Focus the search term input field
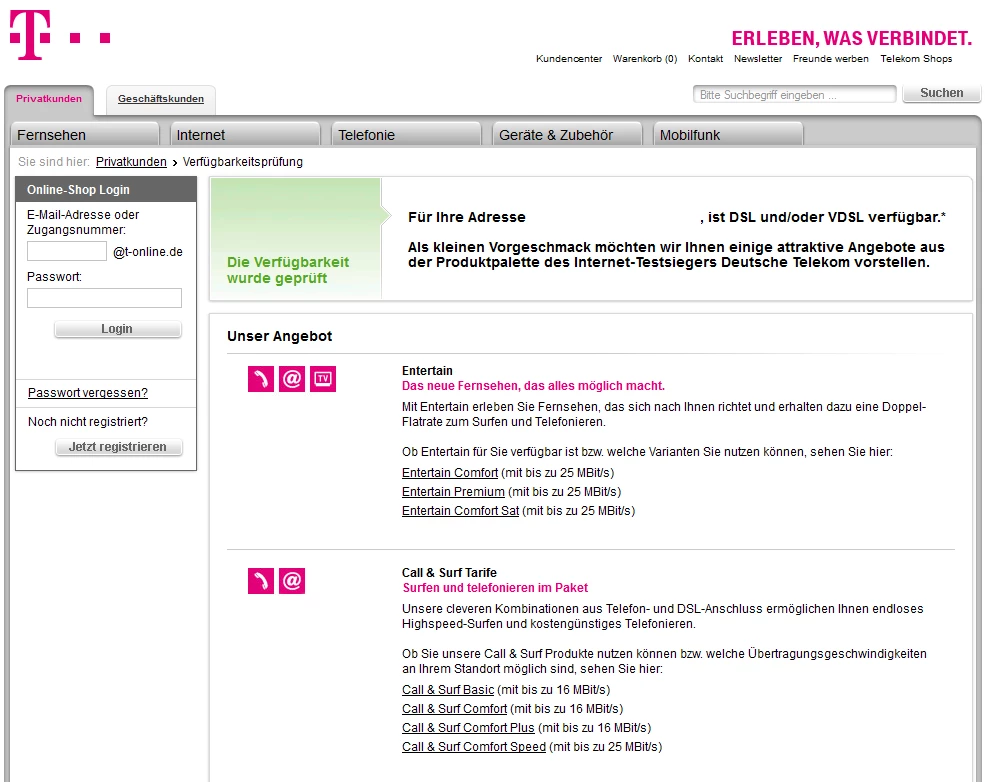The width and height of the screenshot is (998, 782). pos(794,94)
